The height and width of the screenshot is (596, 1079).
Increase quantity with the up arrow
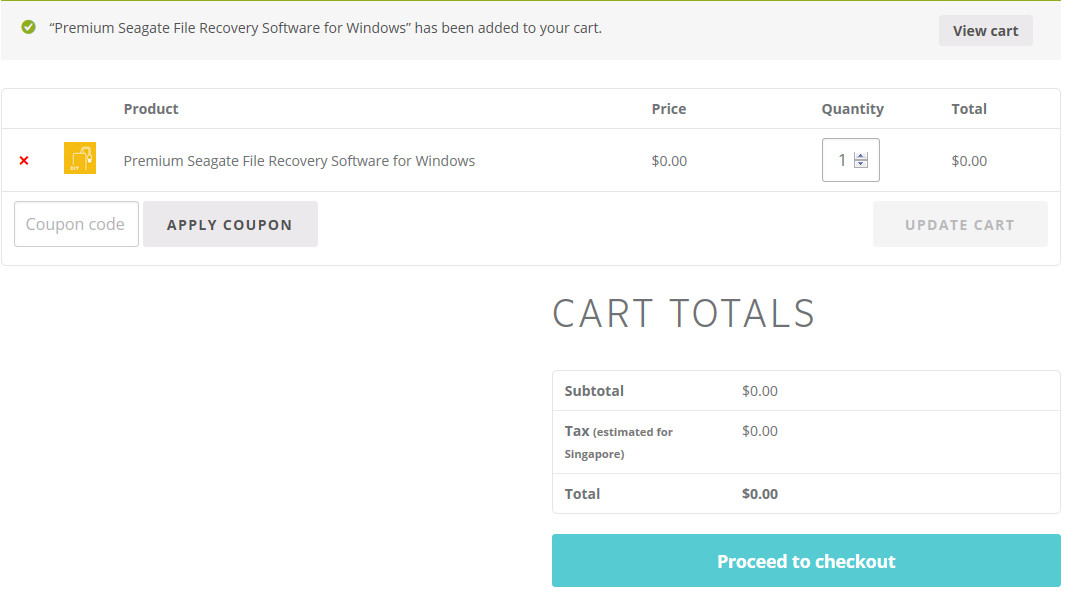click(x=861, y=155)
